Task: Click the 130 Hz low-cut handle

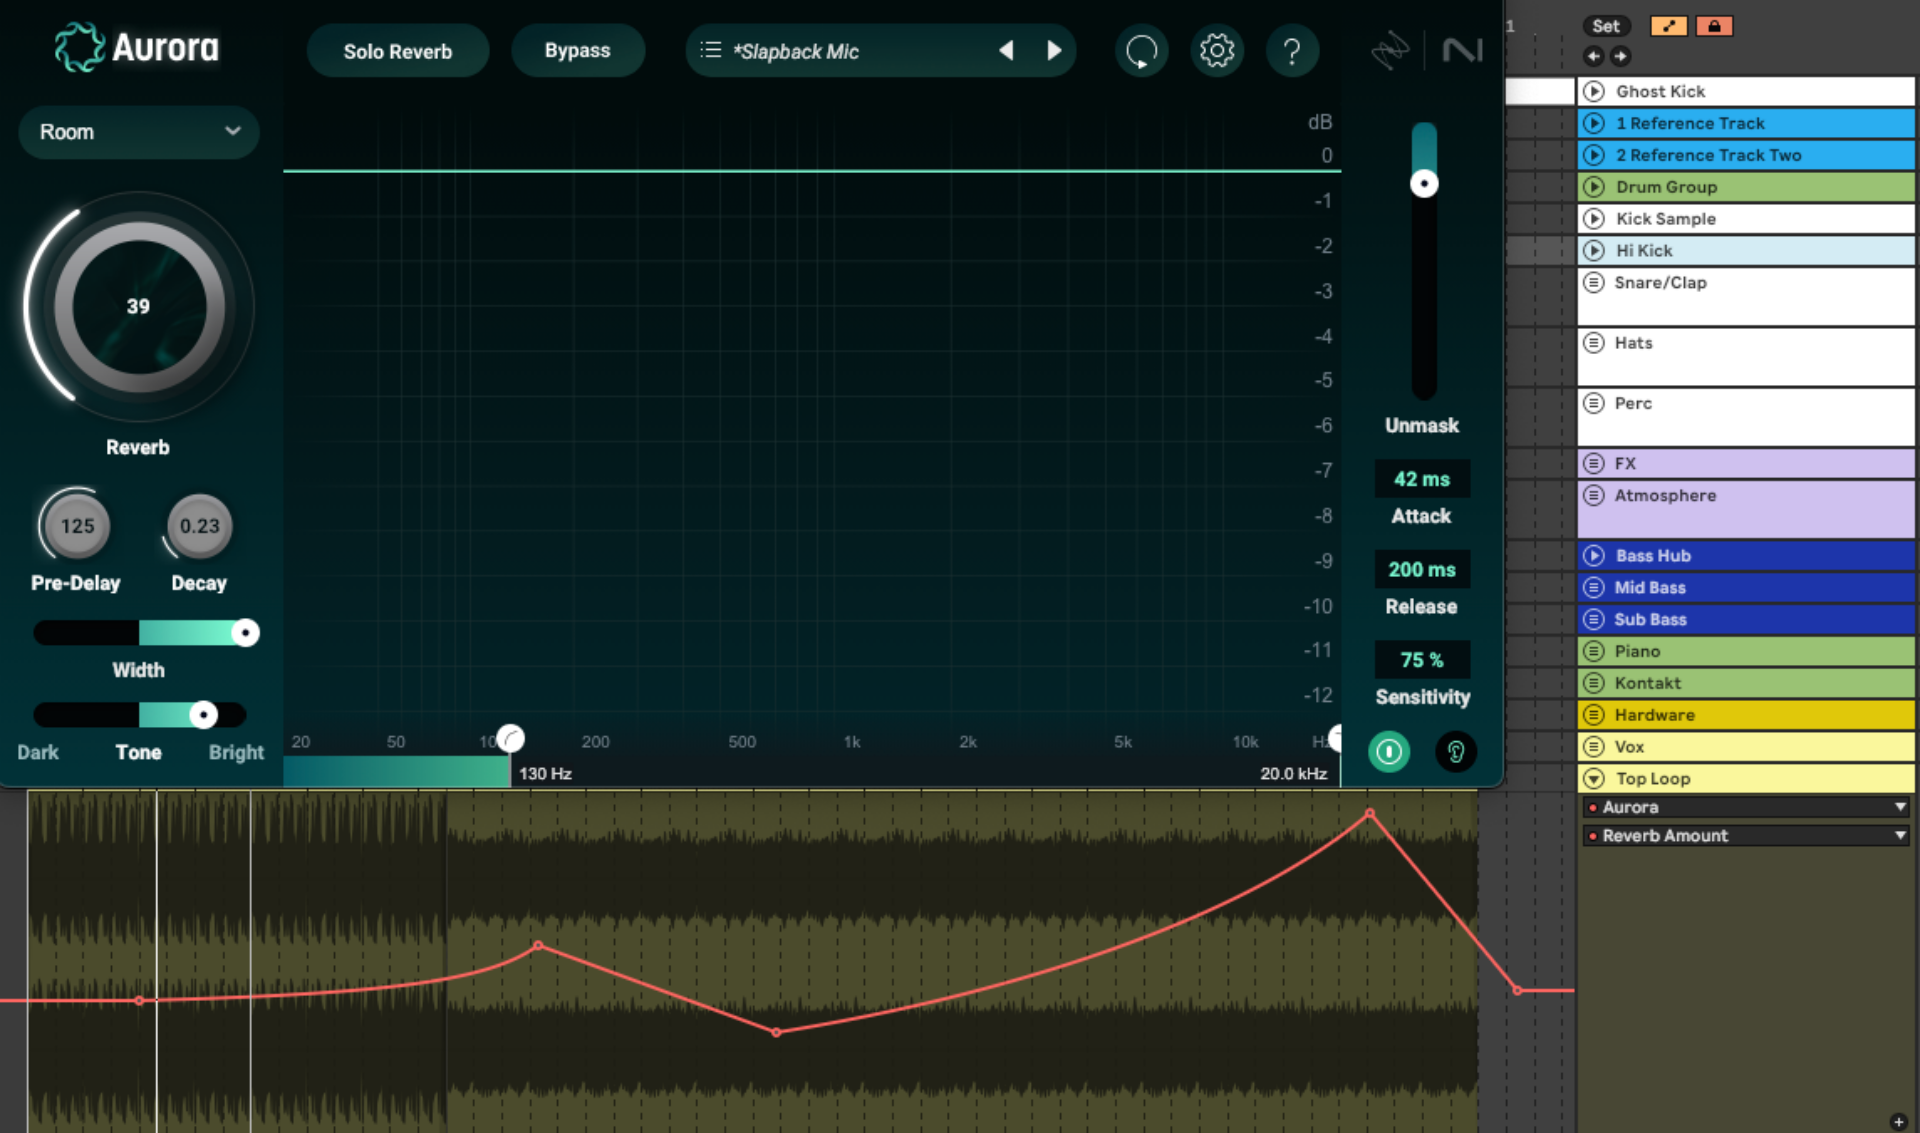Action: tap(510, 739)
